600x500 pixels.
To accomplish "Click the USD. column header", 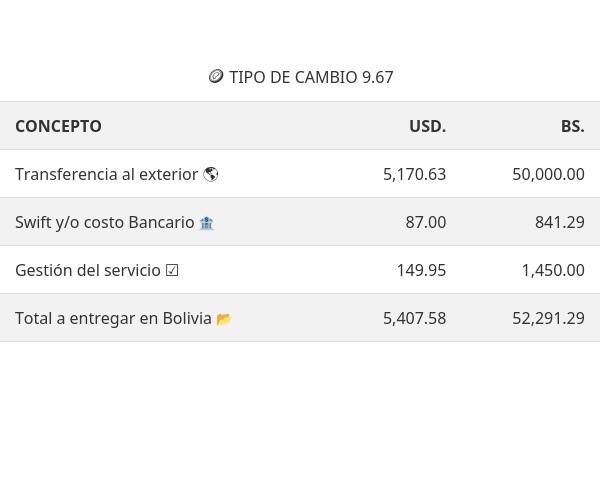I will tap(427, 126).
